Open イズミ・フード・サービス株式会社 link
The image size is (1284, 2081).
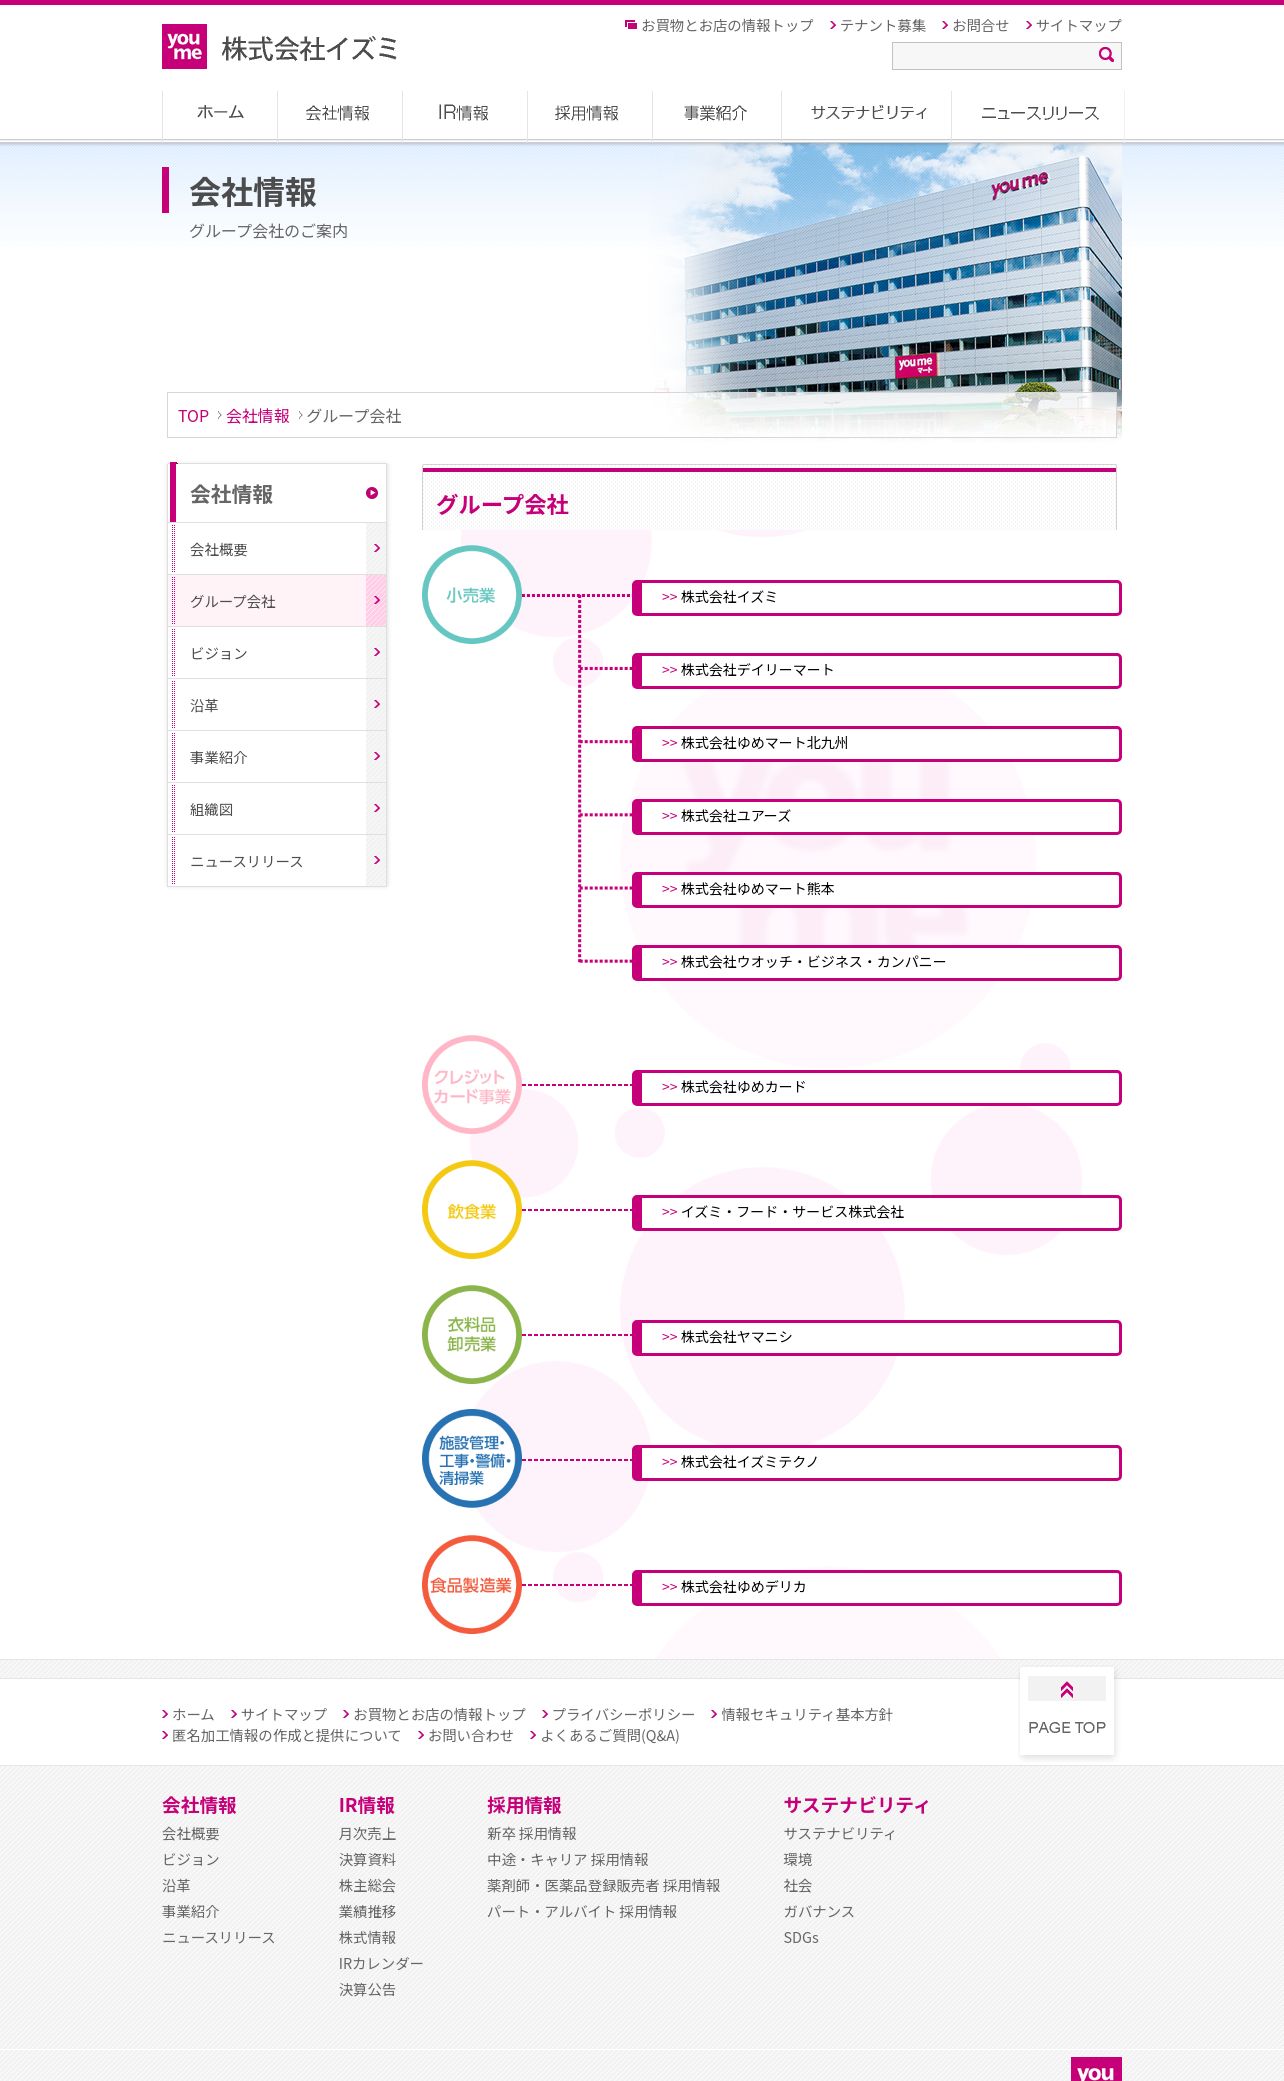tap(877, 1212)
